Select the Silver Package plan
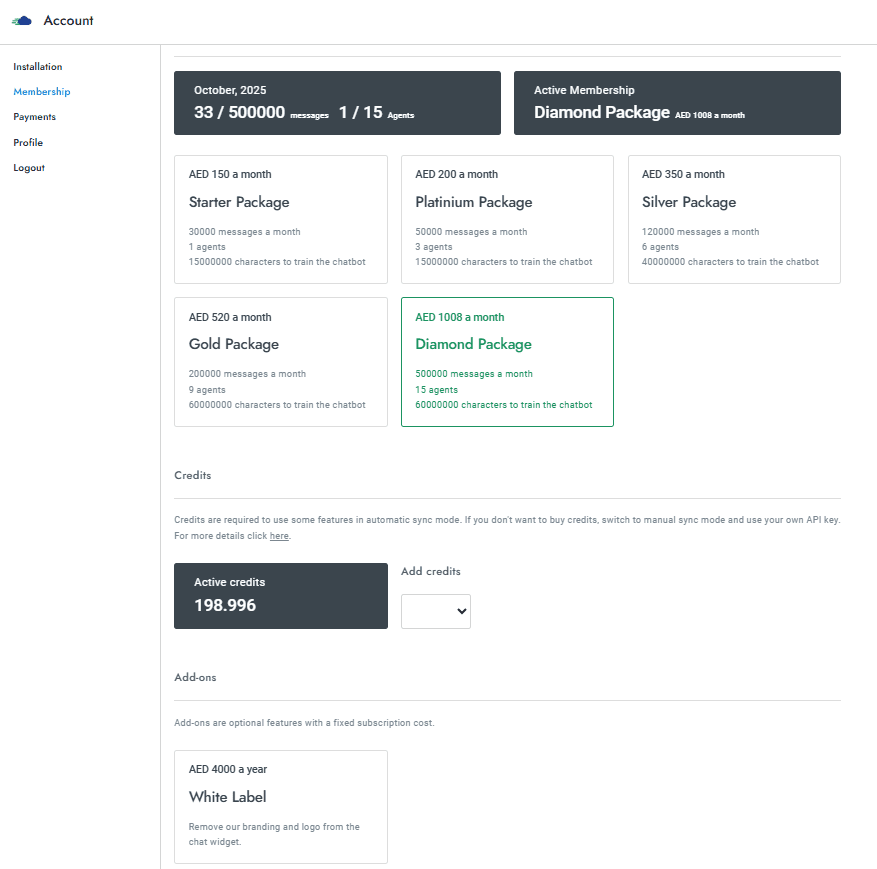Image resolution: width=877 pixels, height=869 pixels. [x=734, y=219]
